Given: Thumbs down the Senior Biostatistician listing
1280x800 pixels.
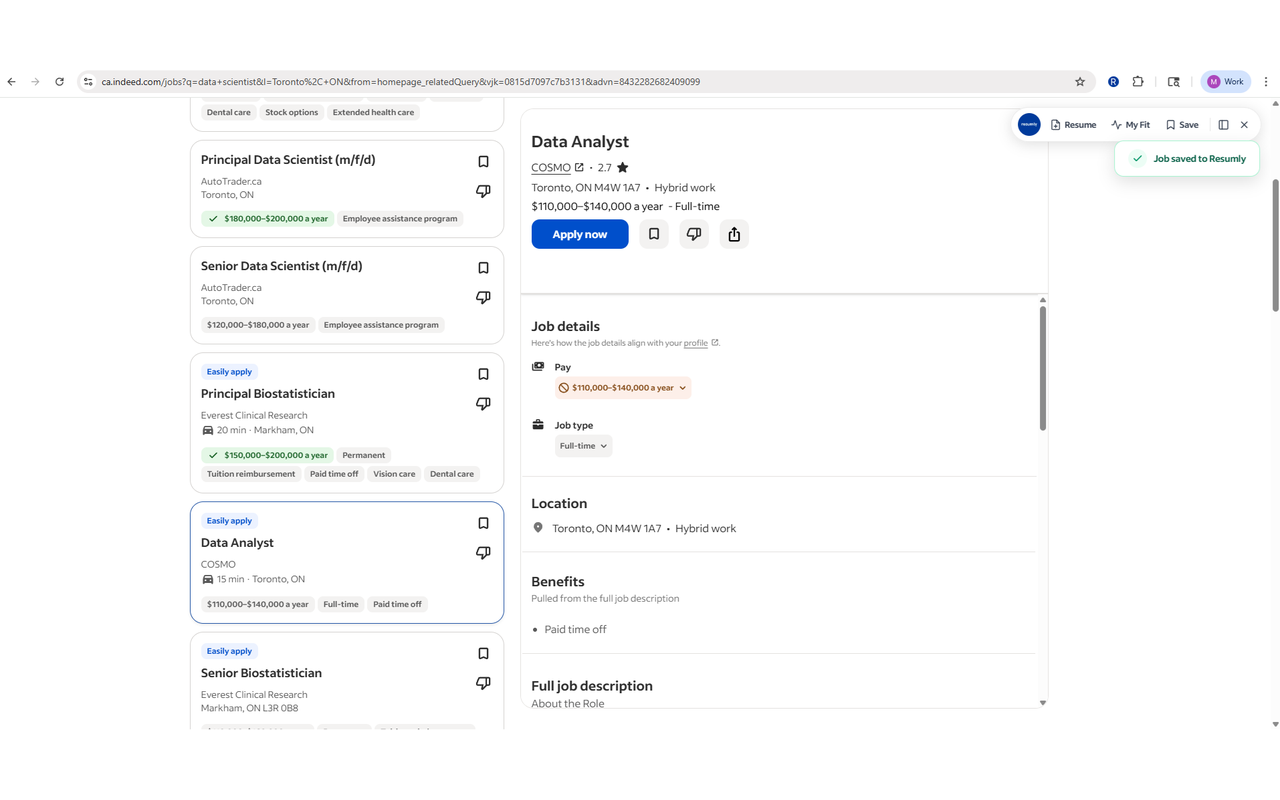Looking at the screenshot, I should 483,683.
